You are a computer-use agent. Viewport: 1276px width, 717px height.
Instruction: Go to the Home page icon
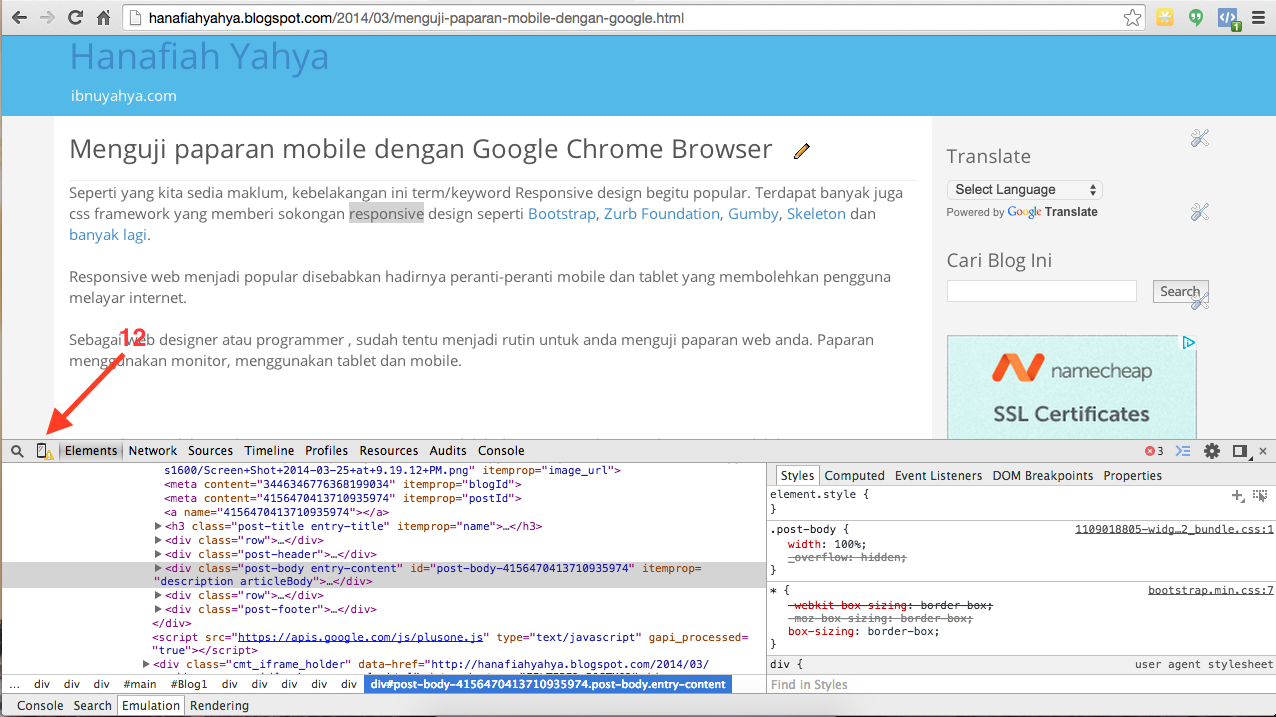pyautogui.click(x=104, y=18)
